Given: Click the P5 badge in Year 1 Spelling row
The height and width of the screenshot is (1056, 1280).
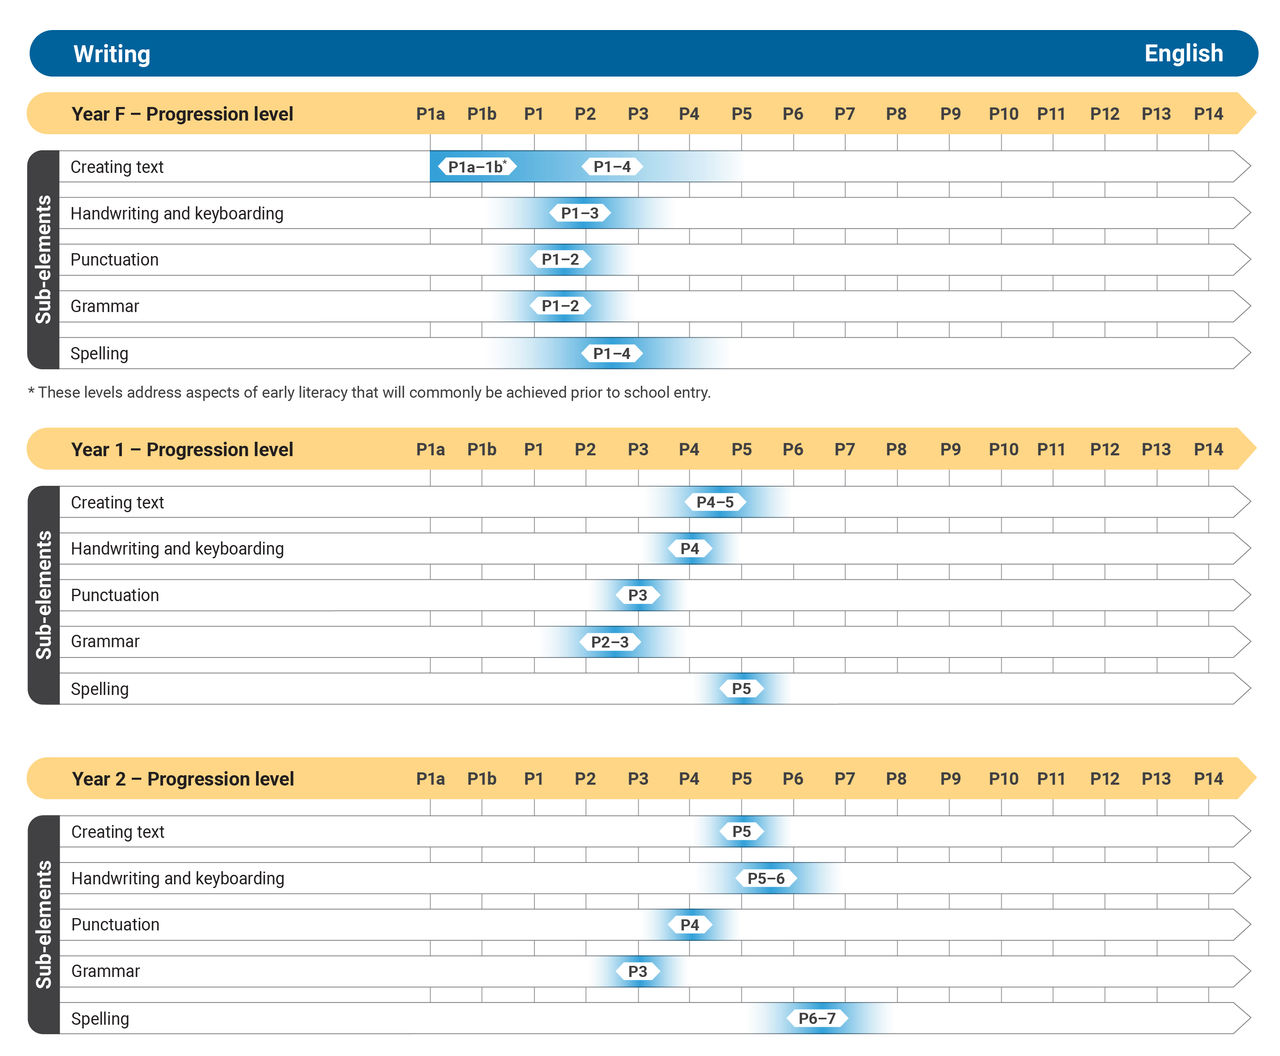Looking at the screenshot, I should click(741, 688).
